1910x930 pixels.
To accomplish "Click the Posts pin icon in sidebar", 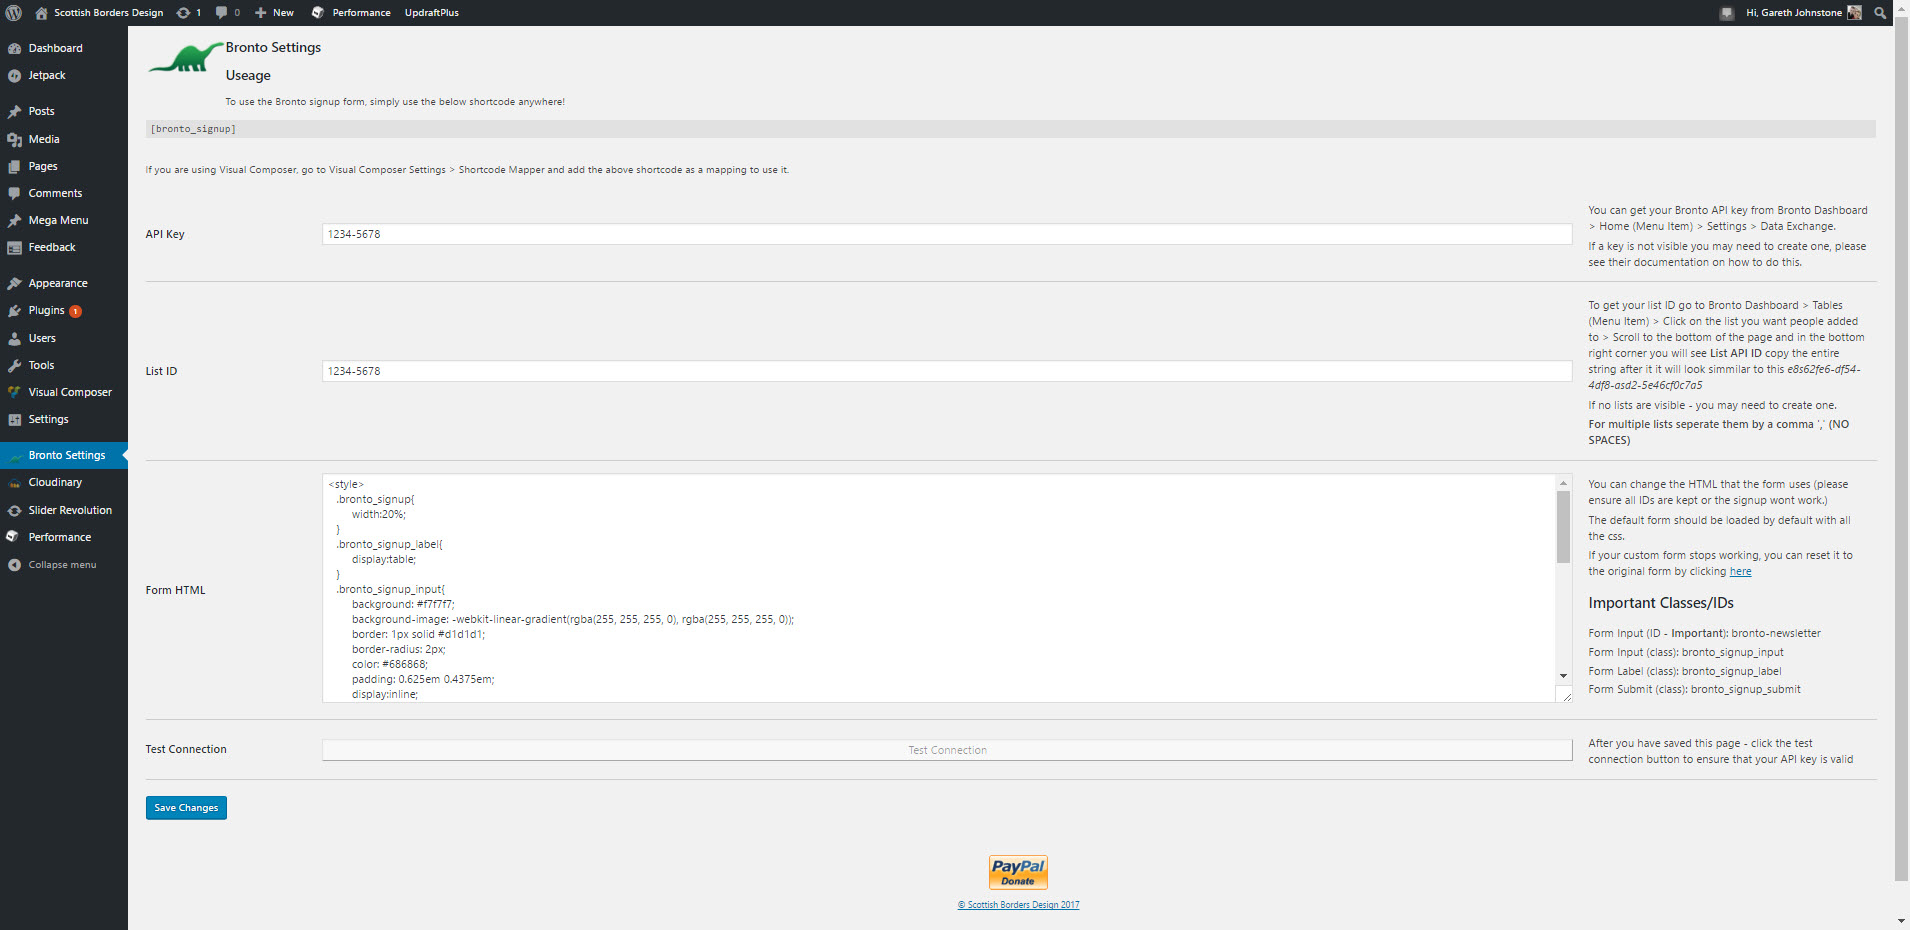I will pos(14,112).
